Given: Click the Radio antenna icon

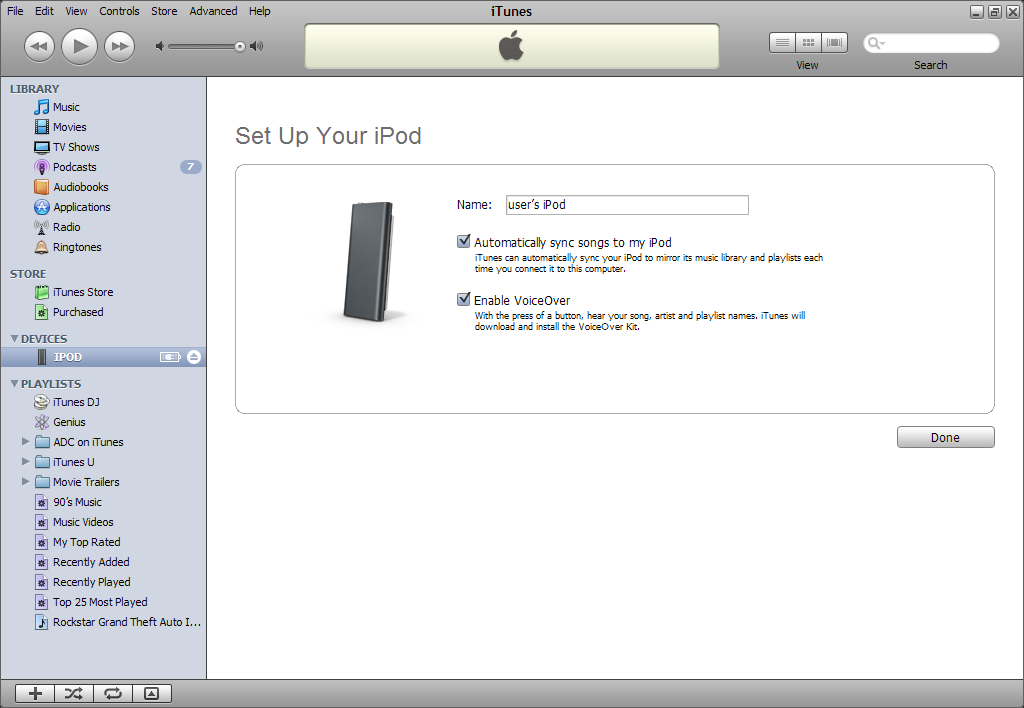Looking at the screenshot, I should [x=42, y=227].
